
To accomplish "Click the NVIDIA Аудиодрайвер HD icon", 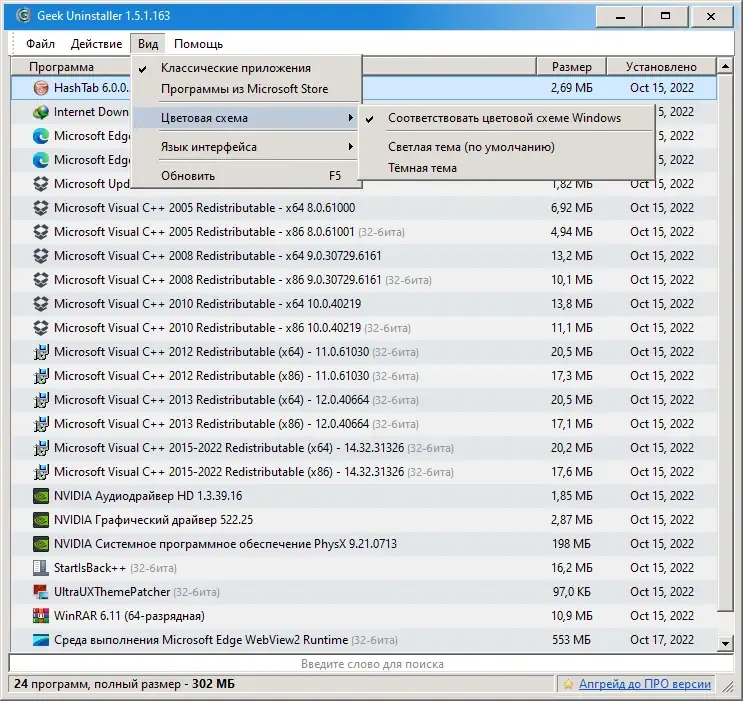I will 41,496.
